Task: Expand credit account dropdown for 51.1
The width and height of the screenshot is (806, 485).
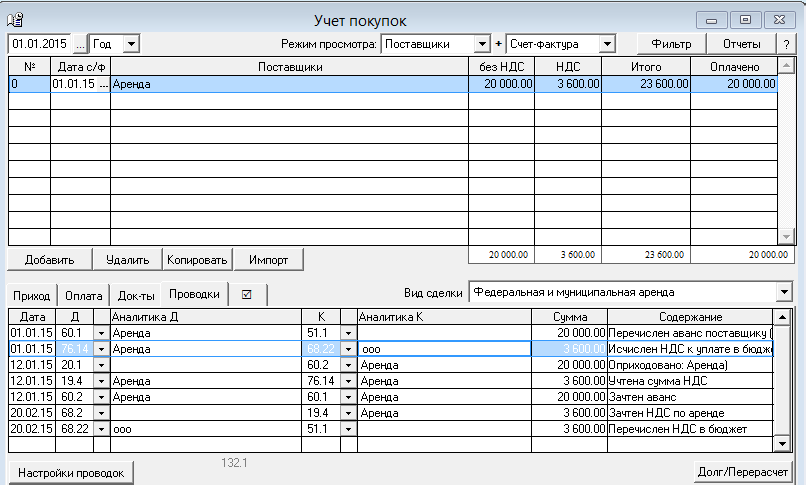Action: tap(348, 332)
